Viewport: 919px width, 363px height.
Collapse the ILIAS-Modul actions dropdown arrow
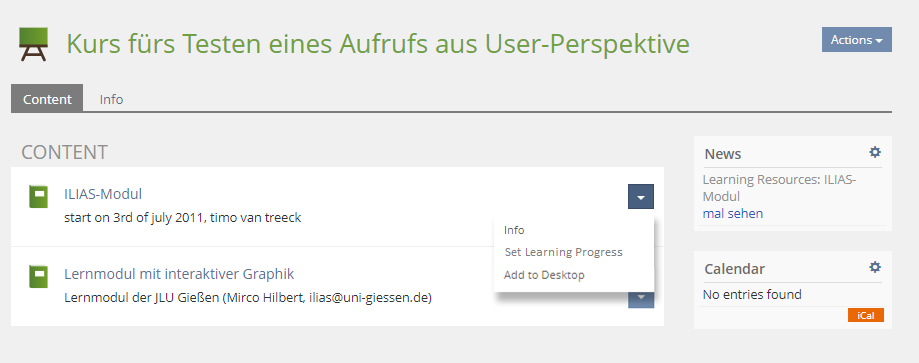coord(641,197)
